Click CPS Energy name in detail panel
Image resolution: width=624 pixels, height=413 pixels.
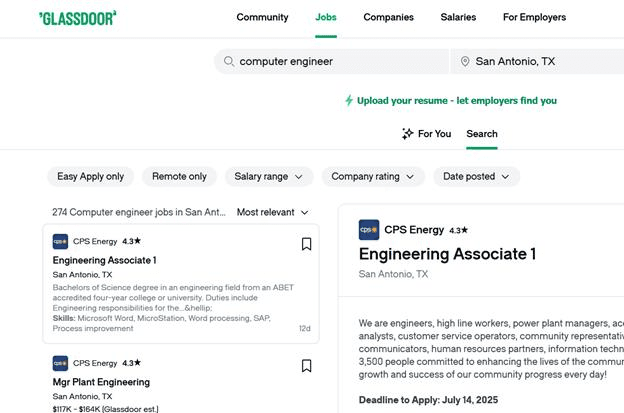[414, 230]
